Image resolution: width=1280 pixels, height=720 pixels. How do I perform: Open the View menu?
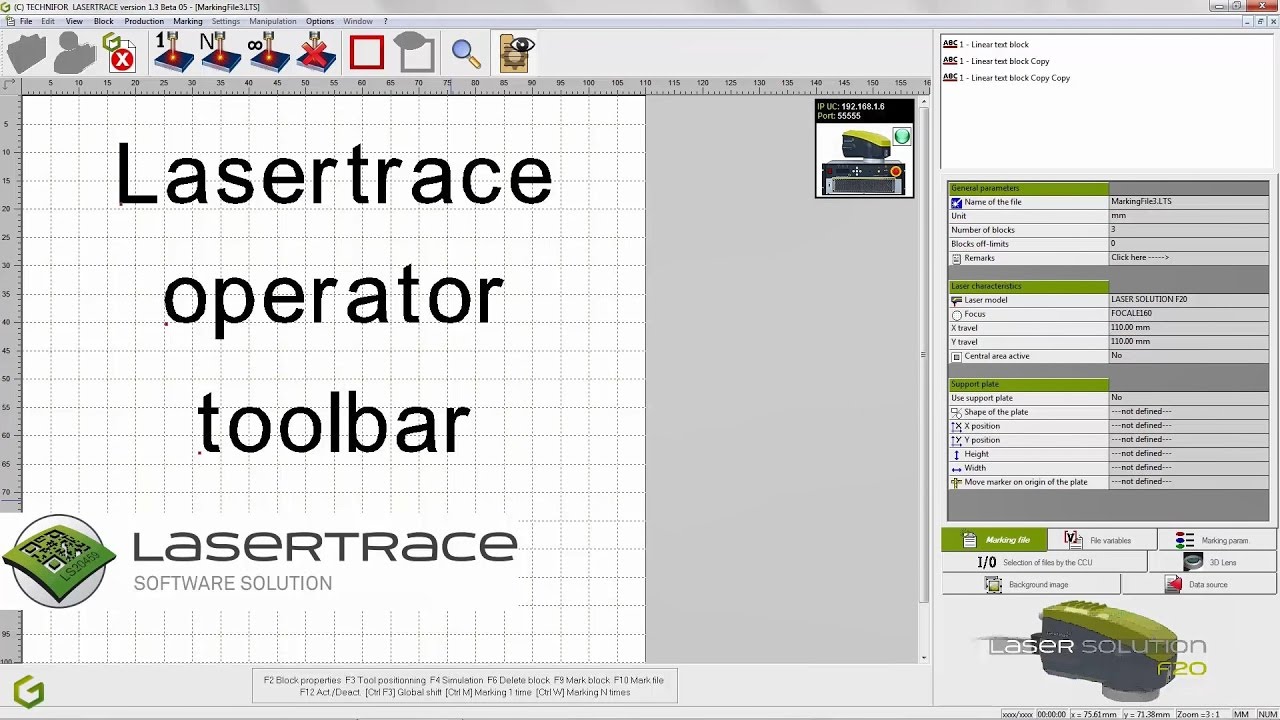[x=74, y=21]
